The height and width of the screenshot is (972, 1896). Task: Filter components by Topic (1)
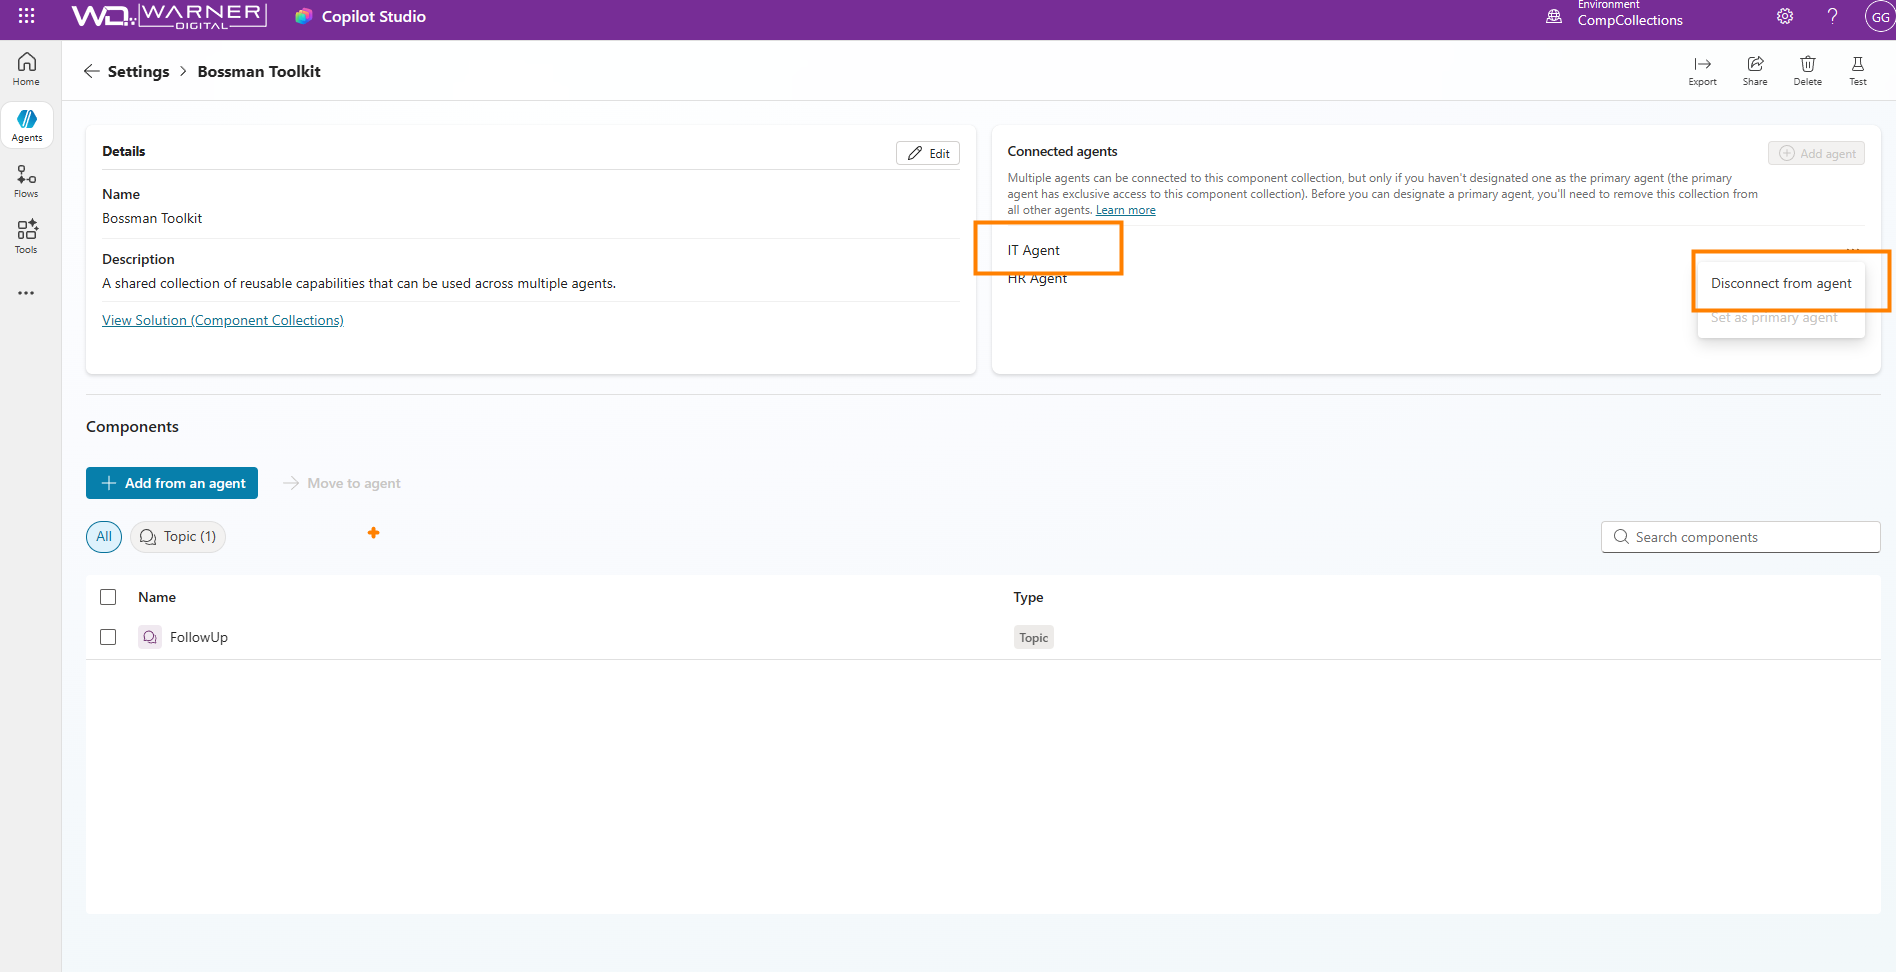tap(178, 537)
